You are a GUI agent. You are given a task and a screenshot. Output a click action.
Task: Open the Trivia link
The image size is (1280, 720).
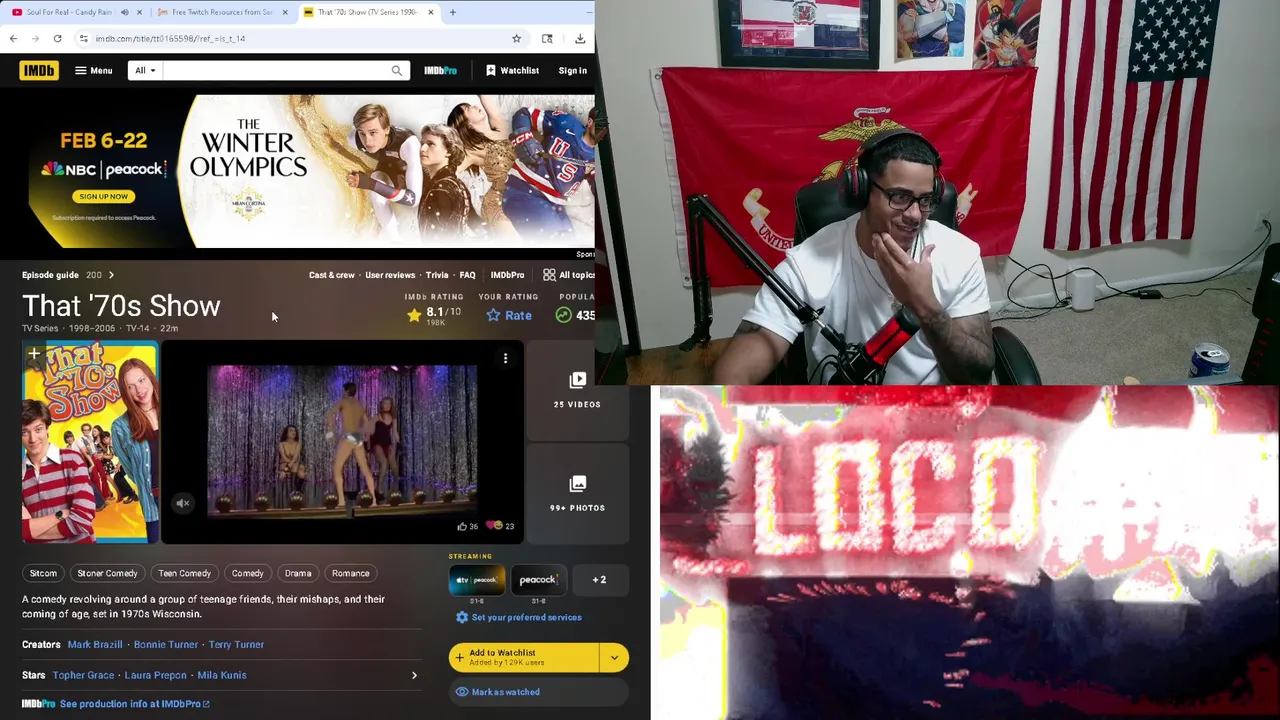pyautogui.click(x=437, y=275)
